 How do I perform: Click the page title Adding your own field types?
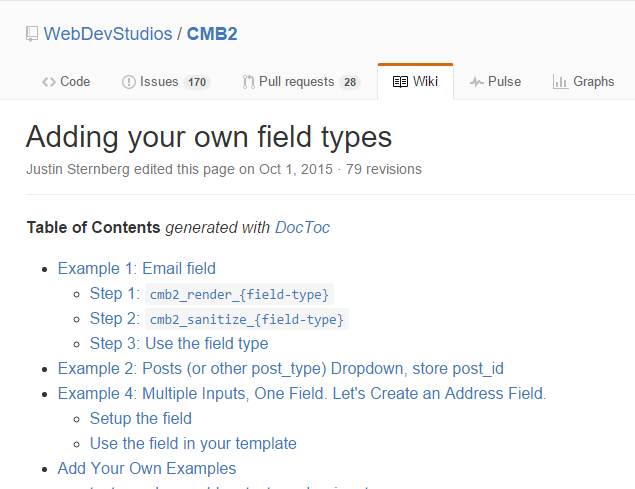click(x=209, y=137)
